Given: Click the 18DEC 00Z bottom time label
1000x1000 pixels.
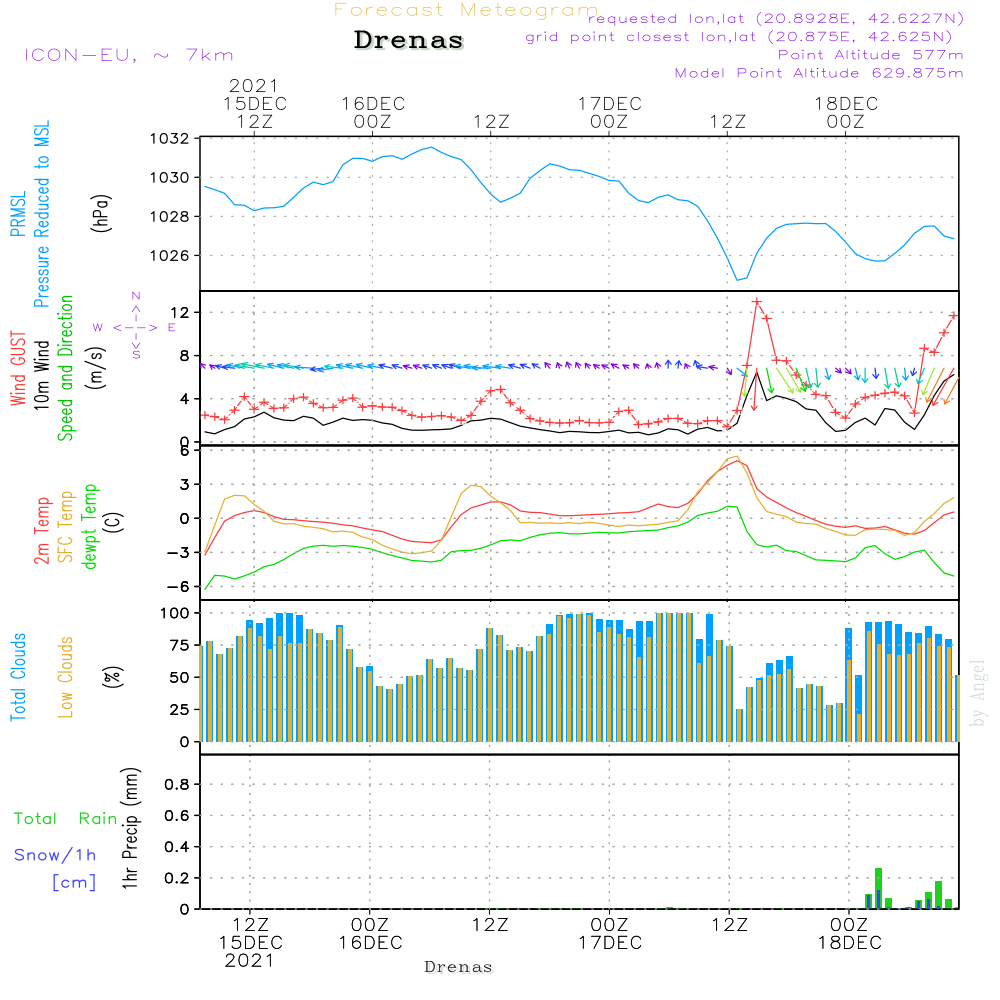Looking at the screenshot, I should [849, 934].
